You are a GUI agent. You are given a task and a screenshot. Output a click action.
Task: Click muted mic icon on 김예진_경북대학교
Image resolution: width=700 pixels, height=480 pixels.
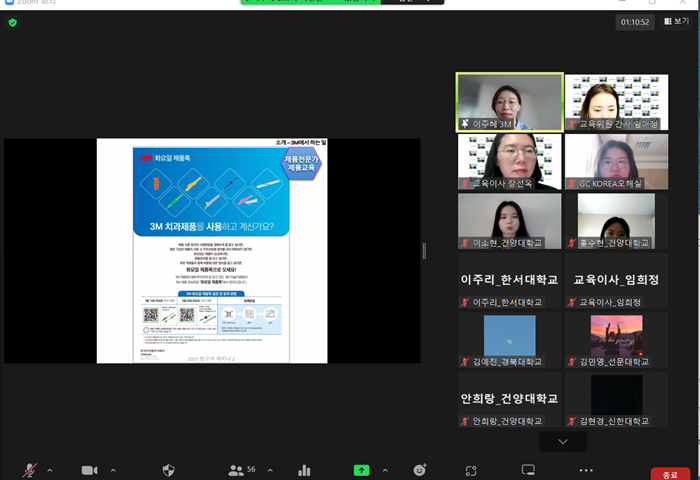[465, 362]
